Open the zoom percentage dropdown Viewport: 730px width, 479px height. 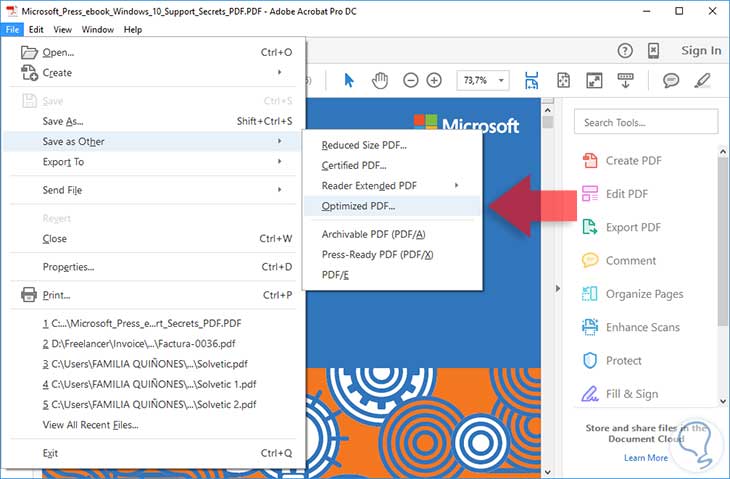pyautogui.click(x=501, y=81)
